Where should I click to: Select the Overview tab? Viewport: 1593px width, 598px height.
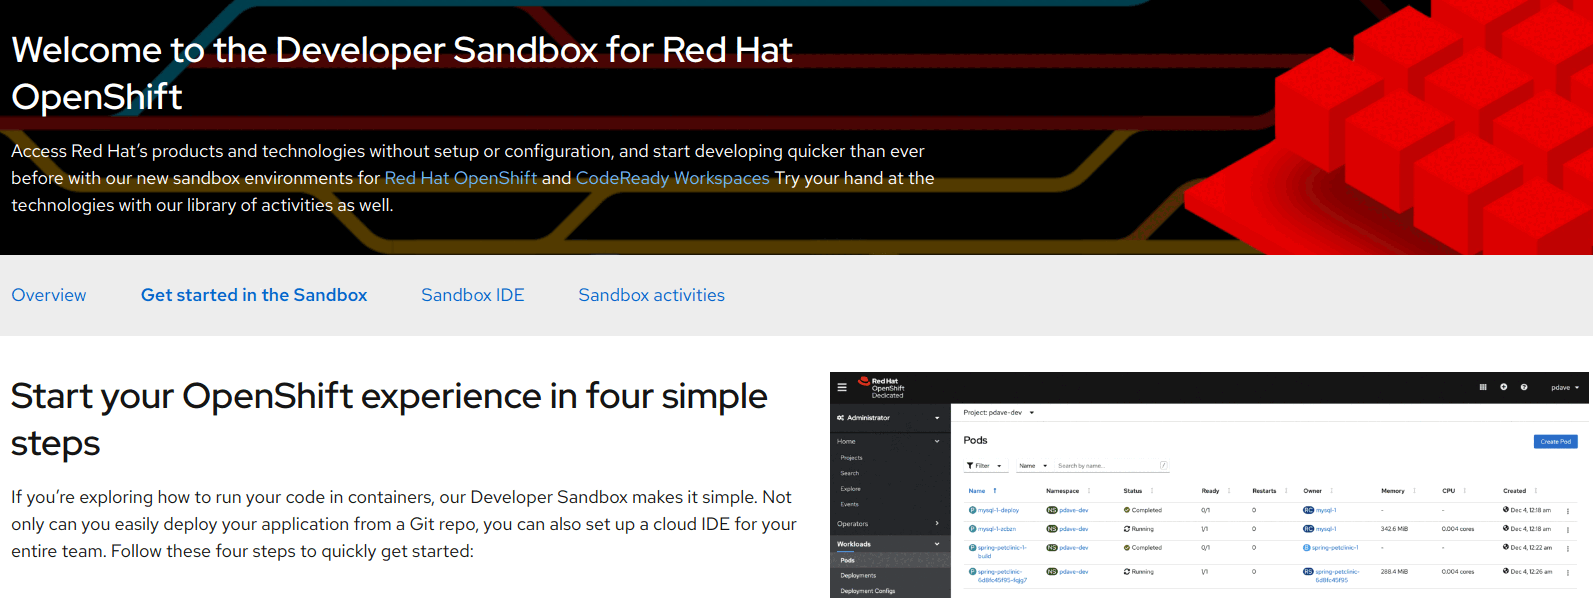coord(49,295)
